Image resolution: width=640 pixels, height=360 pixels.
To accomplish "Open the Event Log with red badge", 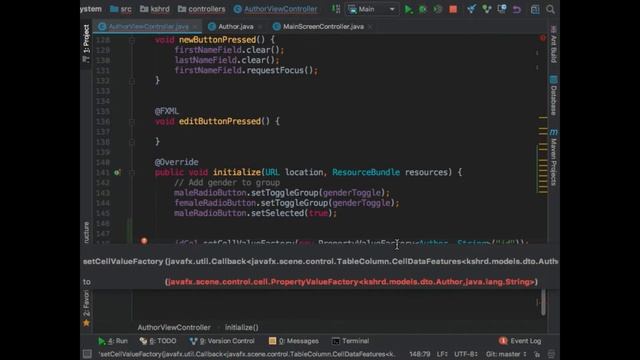I will 520,341.
